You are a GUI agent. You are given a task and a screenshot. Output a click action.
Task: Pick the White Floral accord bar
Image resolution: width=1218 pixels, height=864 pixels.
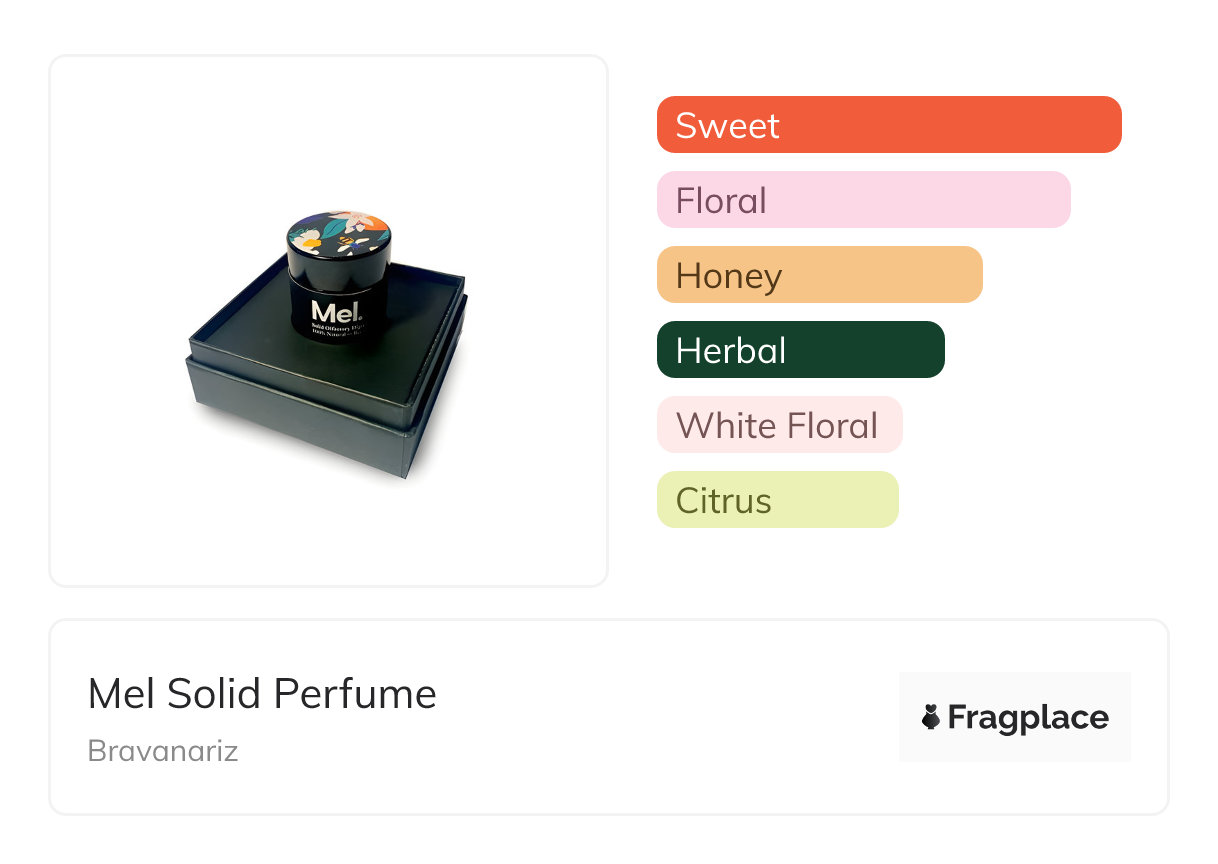coord(779,425)
